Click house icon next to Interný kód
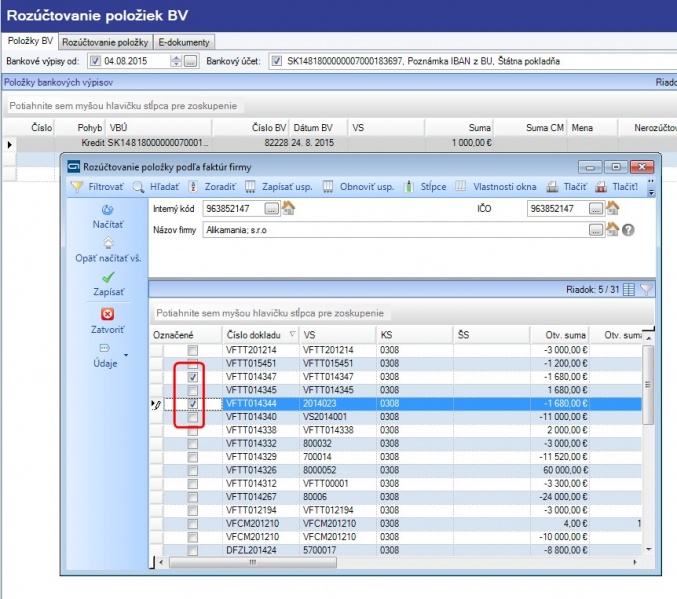677x599 pixels. [289, 208]
